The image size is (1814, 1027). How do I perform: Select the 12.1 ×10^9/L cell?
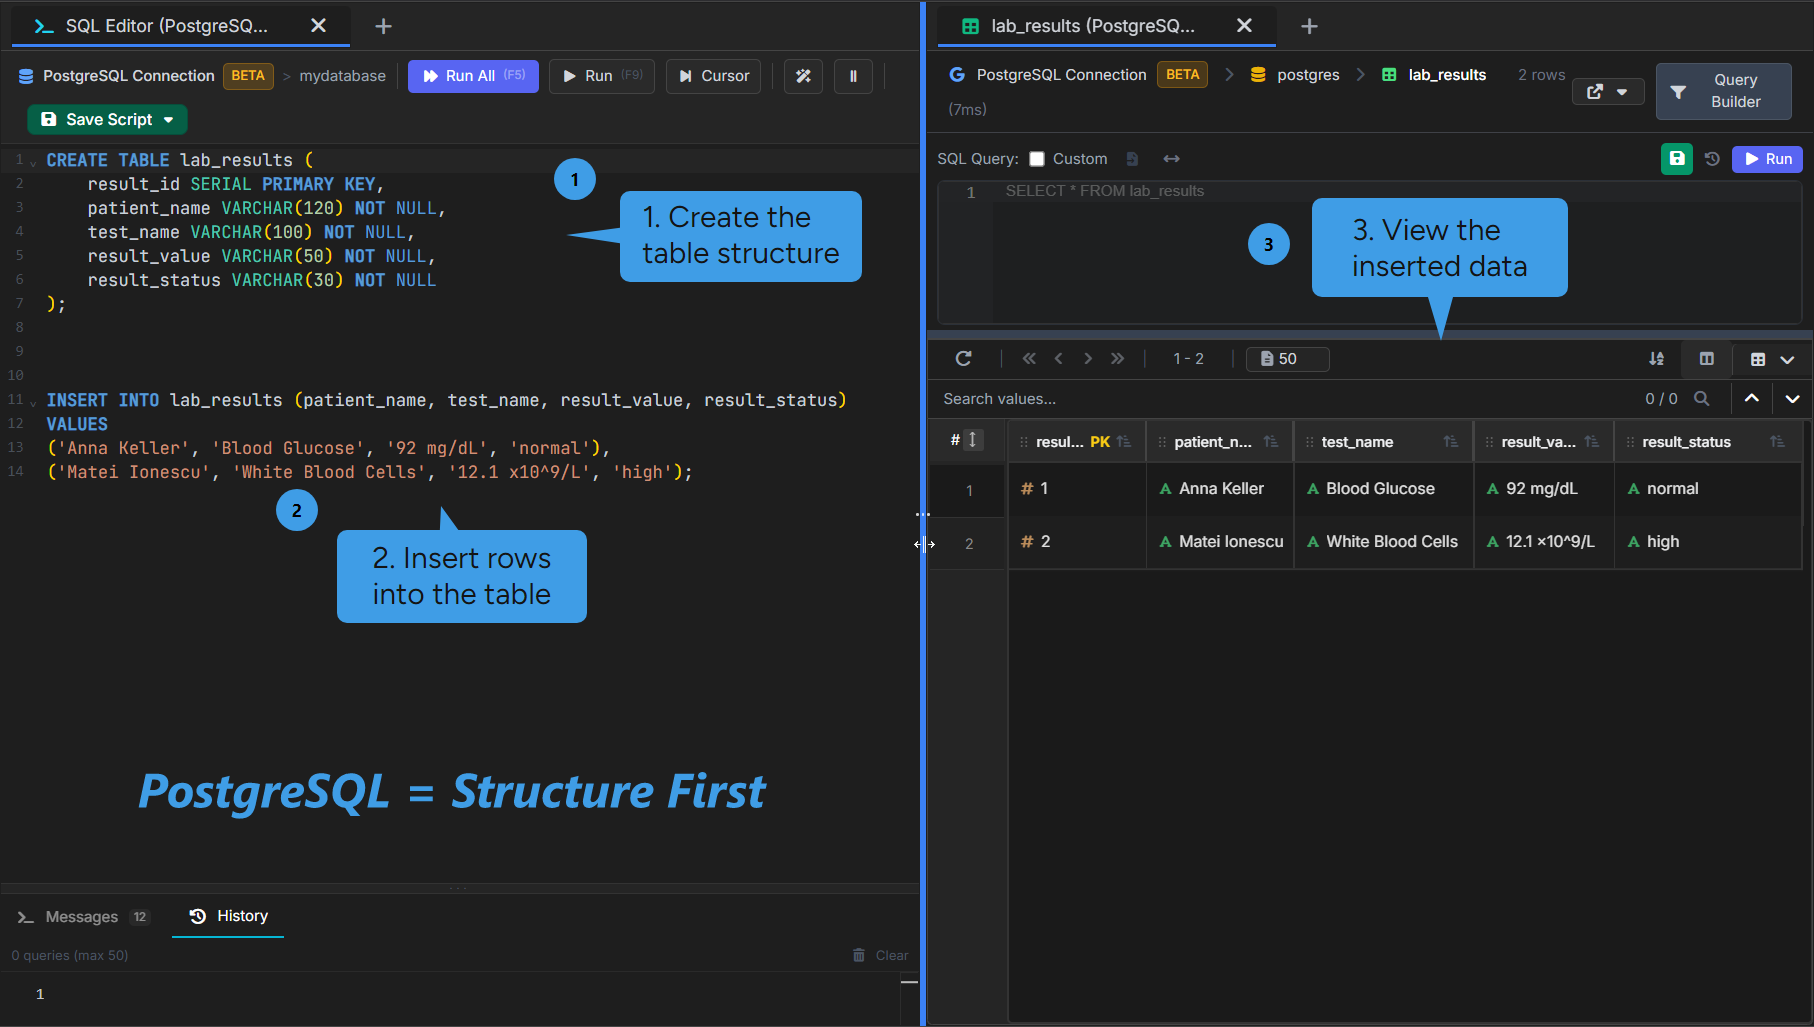pos(1544,542)
